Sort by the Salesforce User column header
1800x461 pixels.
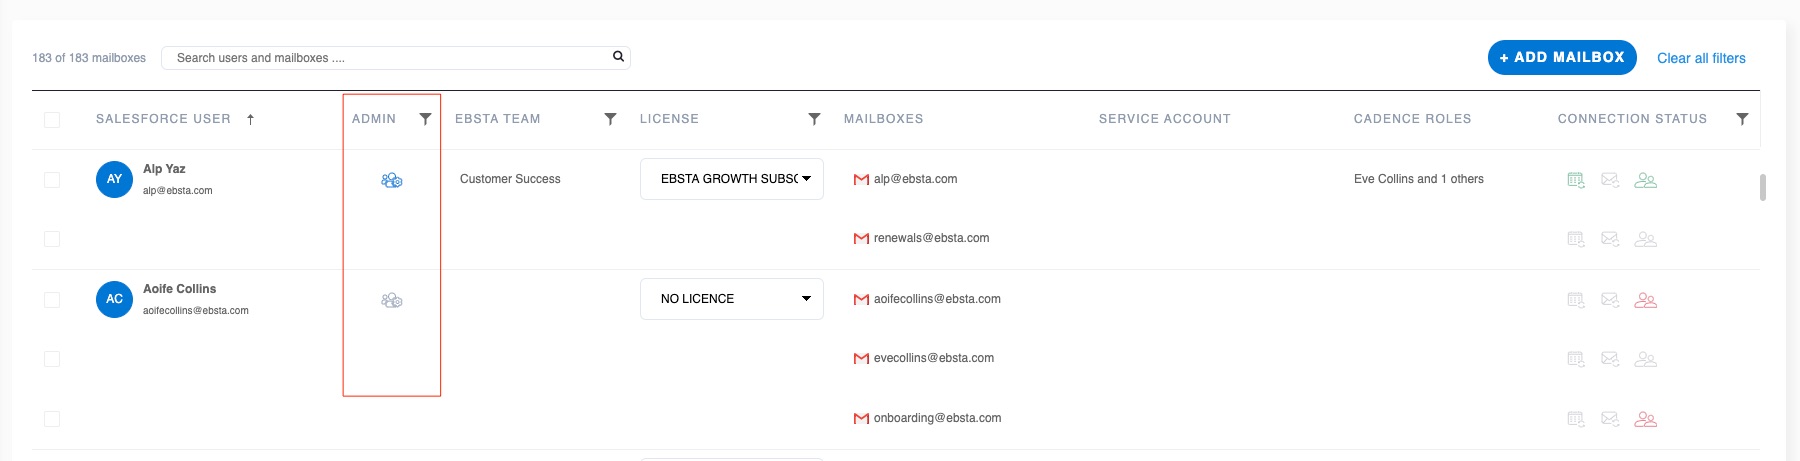(x=164, y=119)
